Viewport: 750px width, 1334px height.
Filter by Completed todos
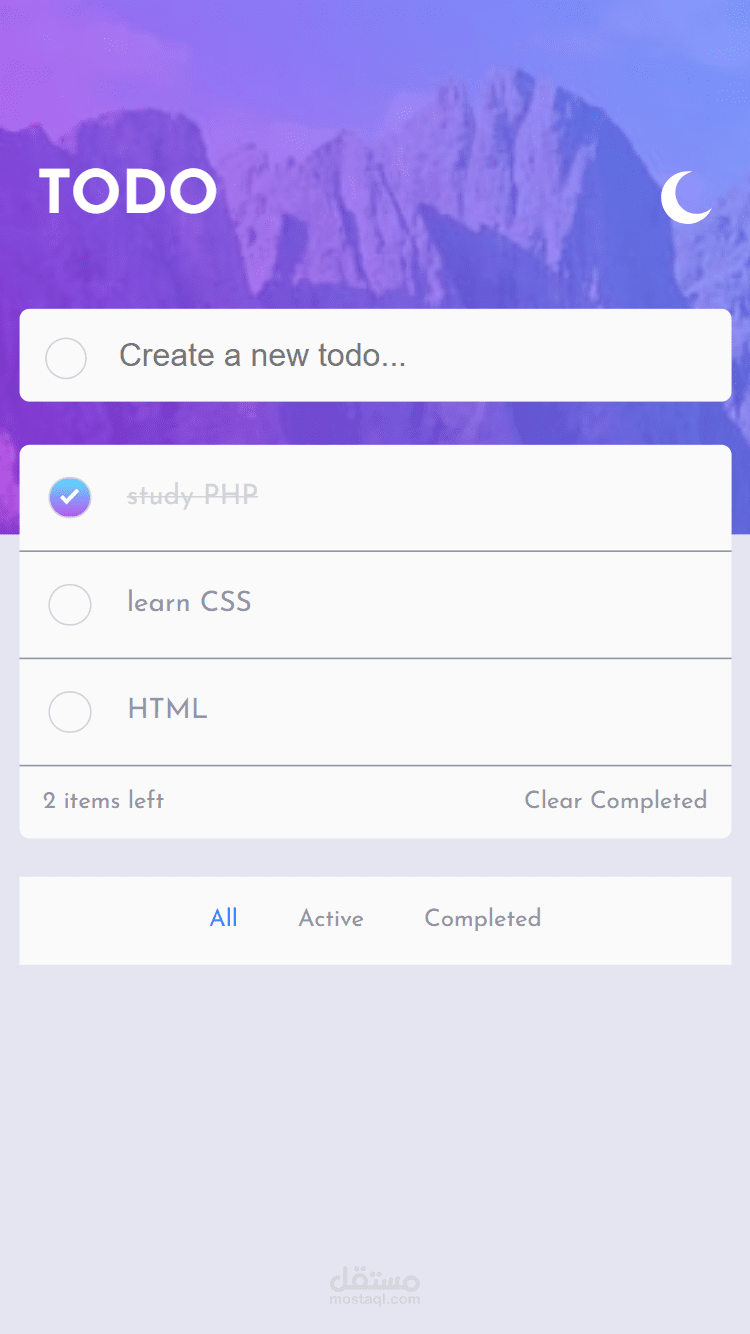[483, 918]
